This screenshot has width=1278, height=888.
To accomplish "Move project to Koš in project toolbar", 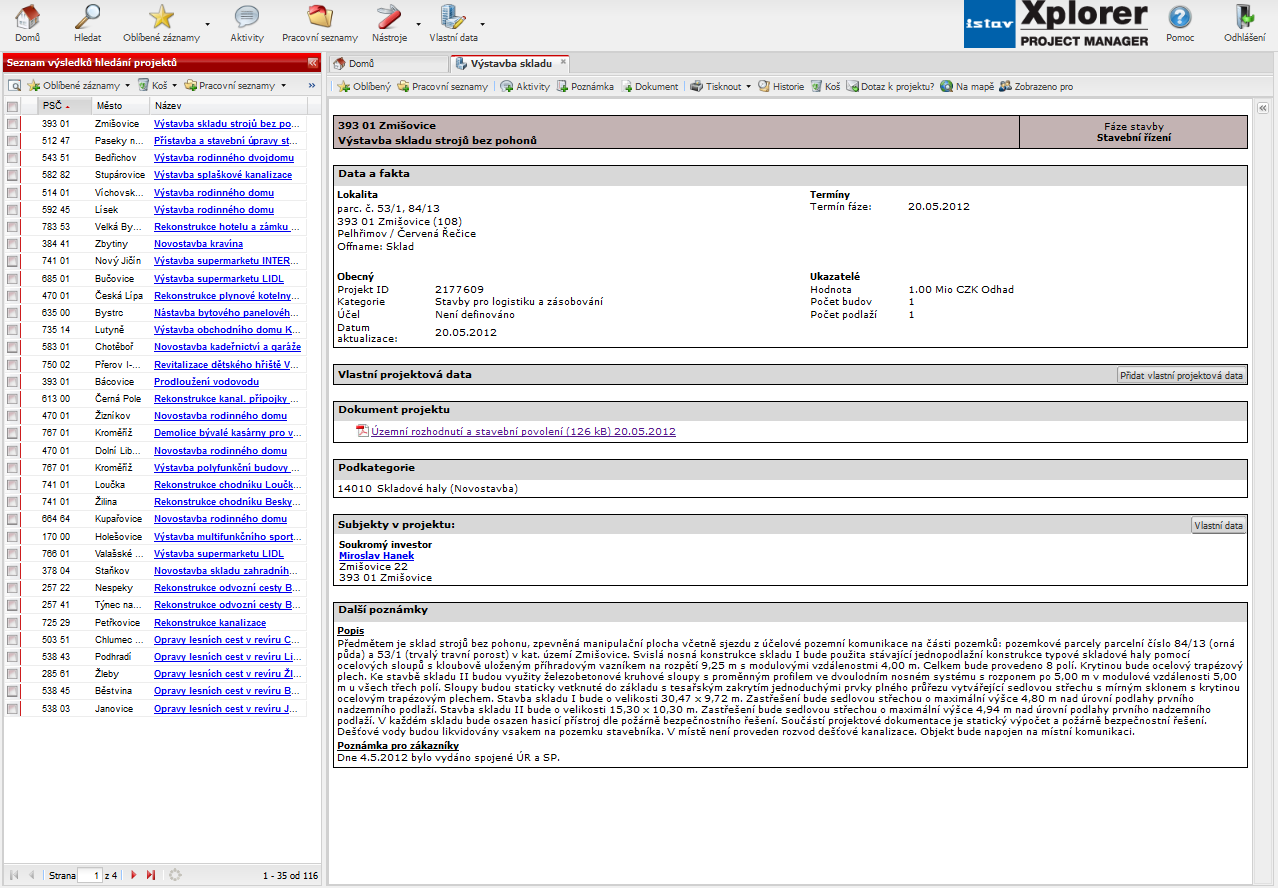I will 825,87.
